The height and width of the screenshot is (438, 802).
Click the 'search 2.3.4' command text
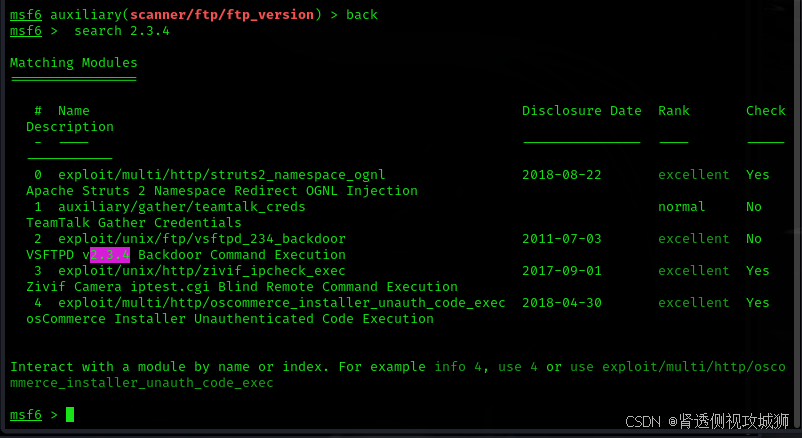pos(122,31)
